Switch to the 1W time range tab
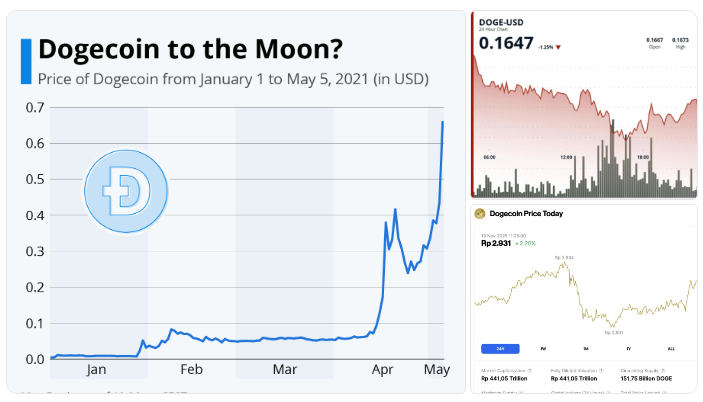Viewport: 703px width, 402px height. (543, 348)
